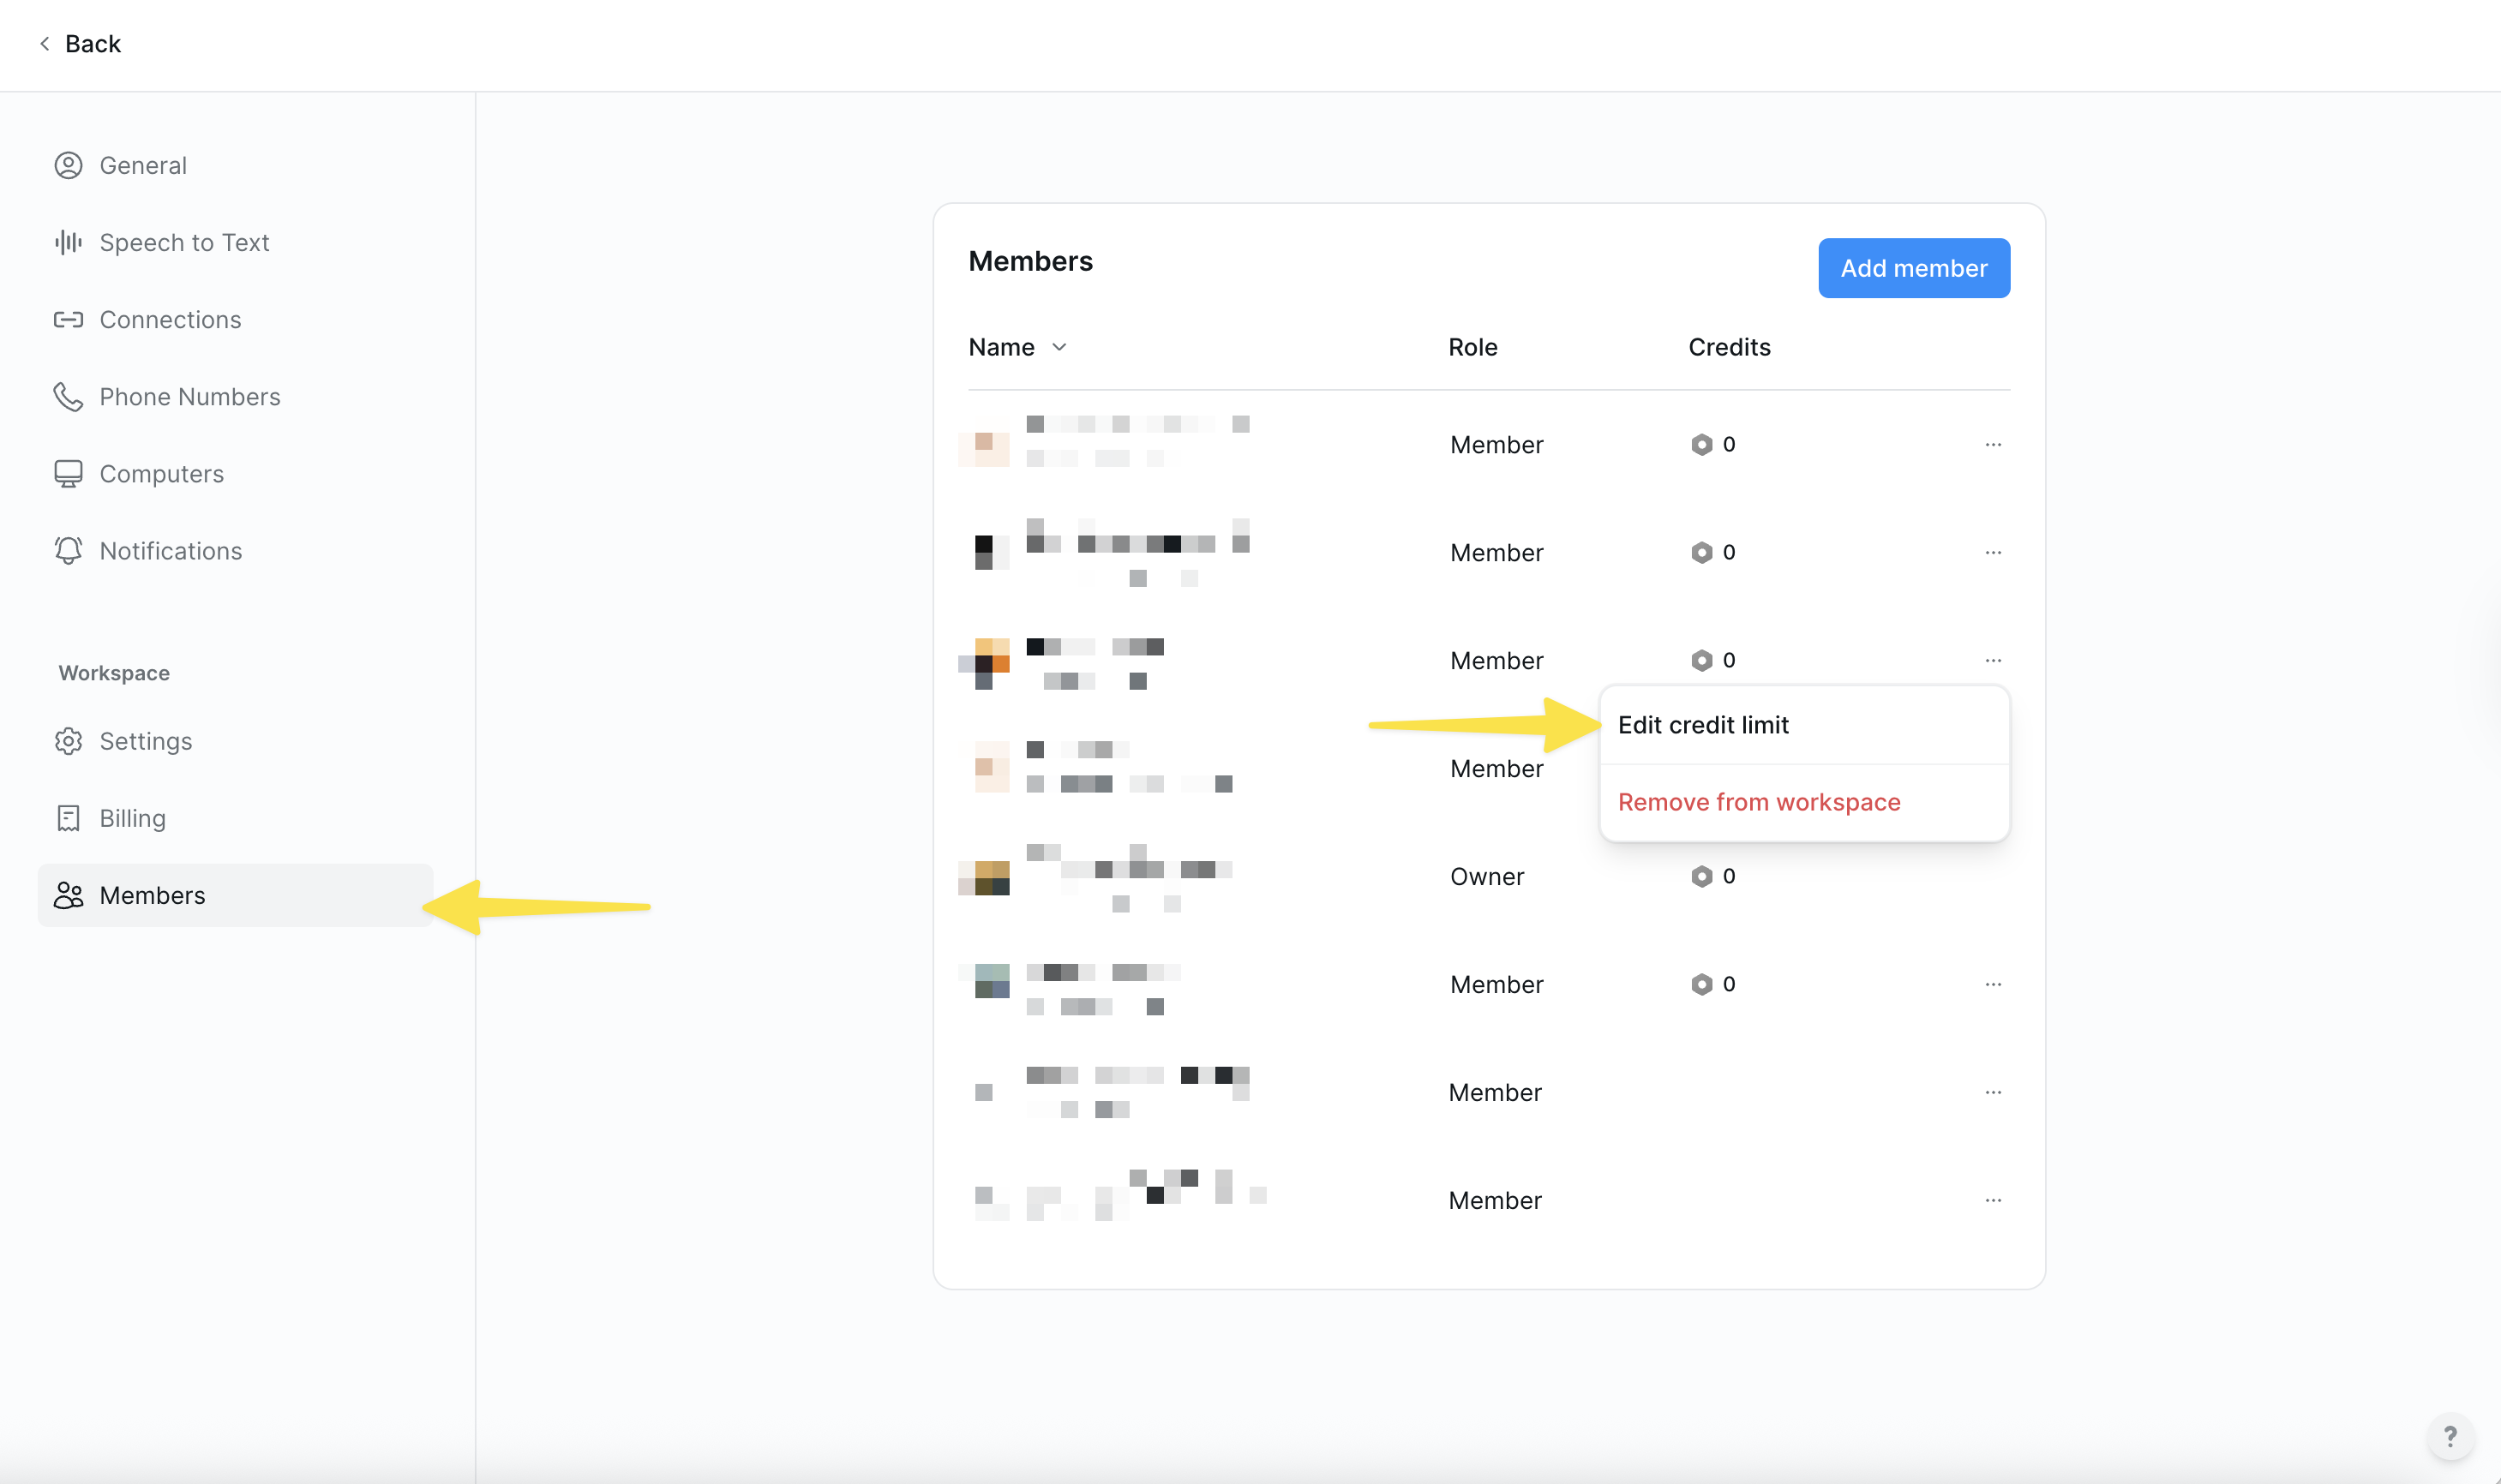
Task: Open the last member's three-dot menu
Action: pyautogui.click(x=1993, y=1200)
